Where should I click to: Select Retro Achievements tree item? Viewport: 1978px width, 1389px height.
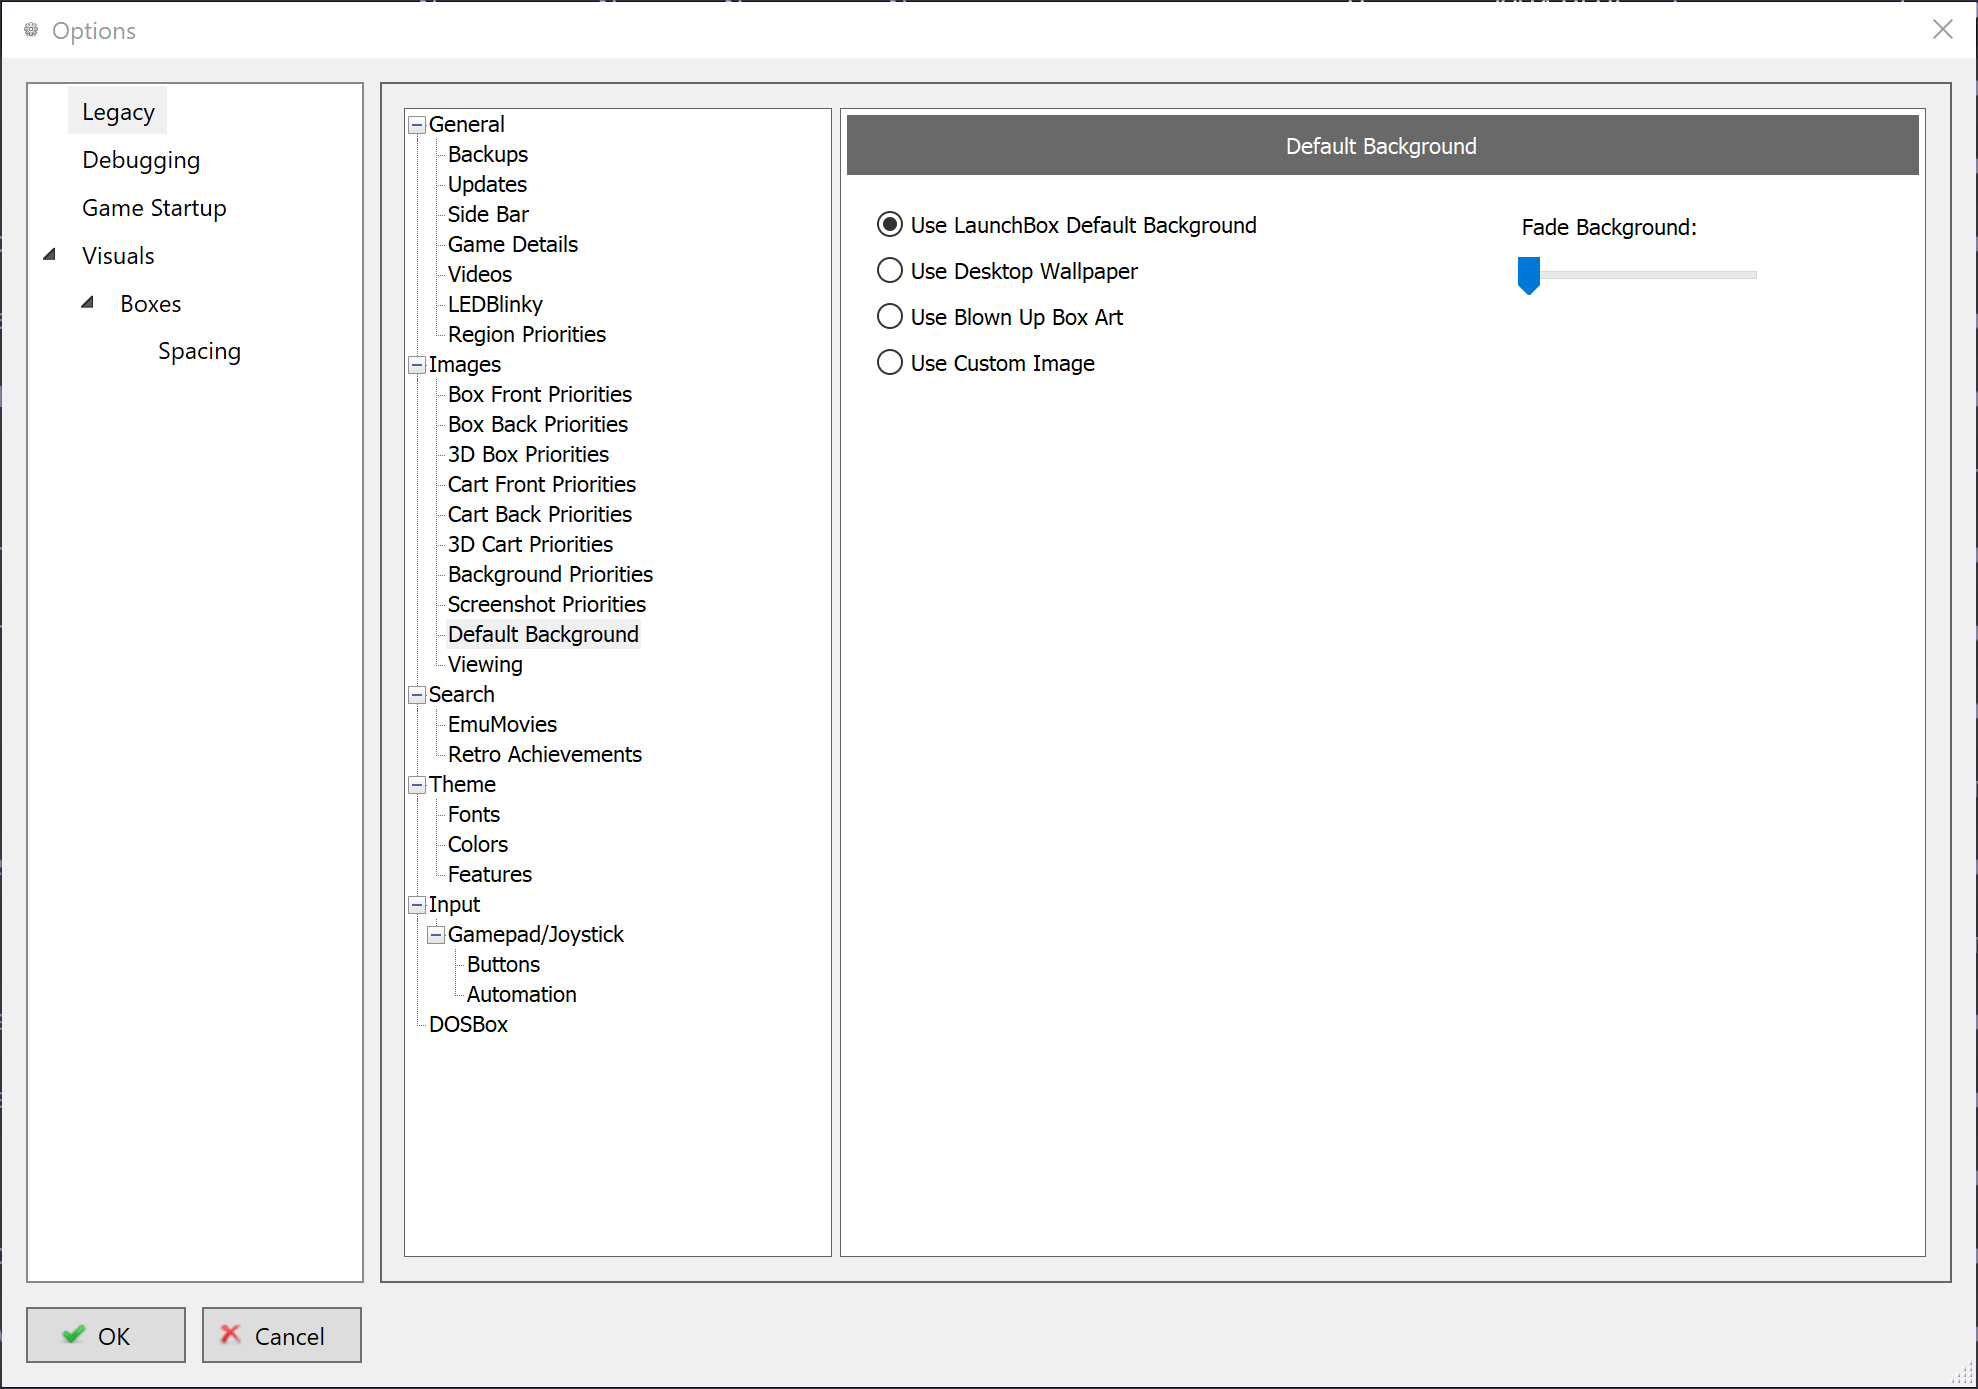(545, 755)
